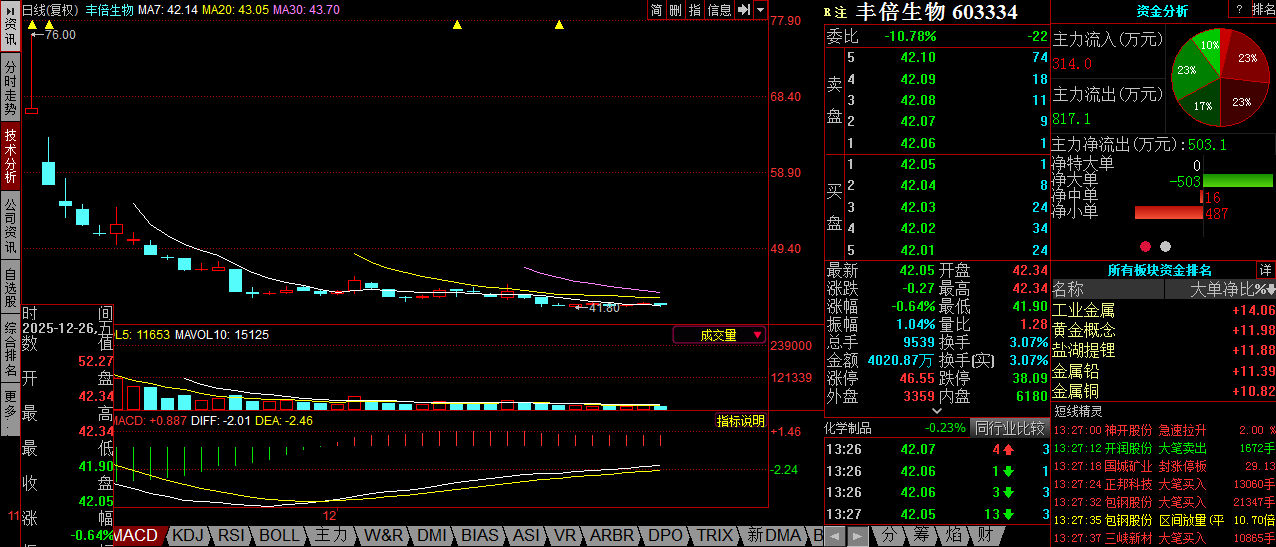Click the 删 delete button above the chart

click(x=675, y=10)
